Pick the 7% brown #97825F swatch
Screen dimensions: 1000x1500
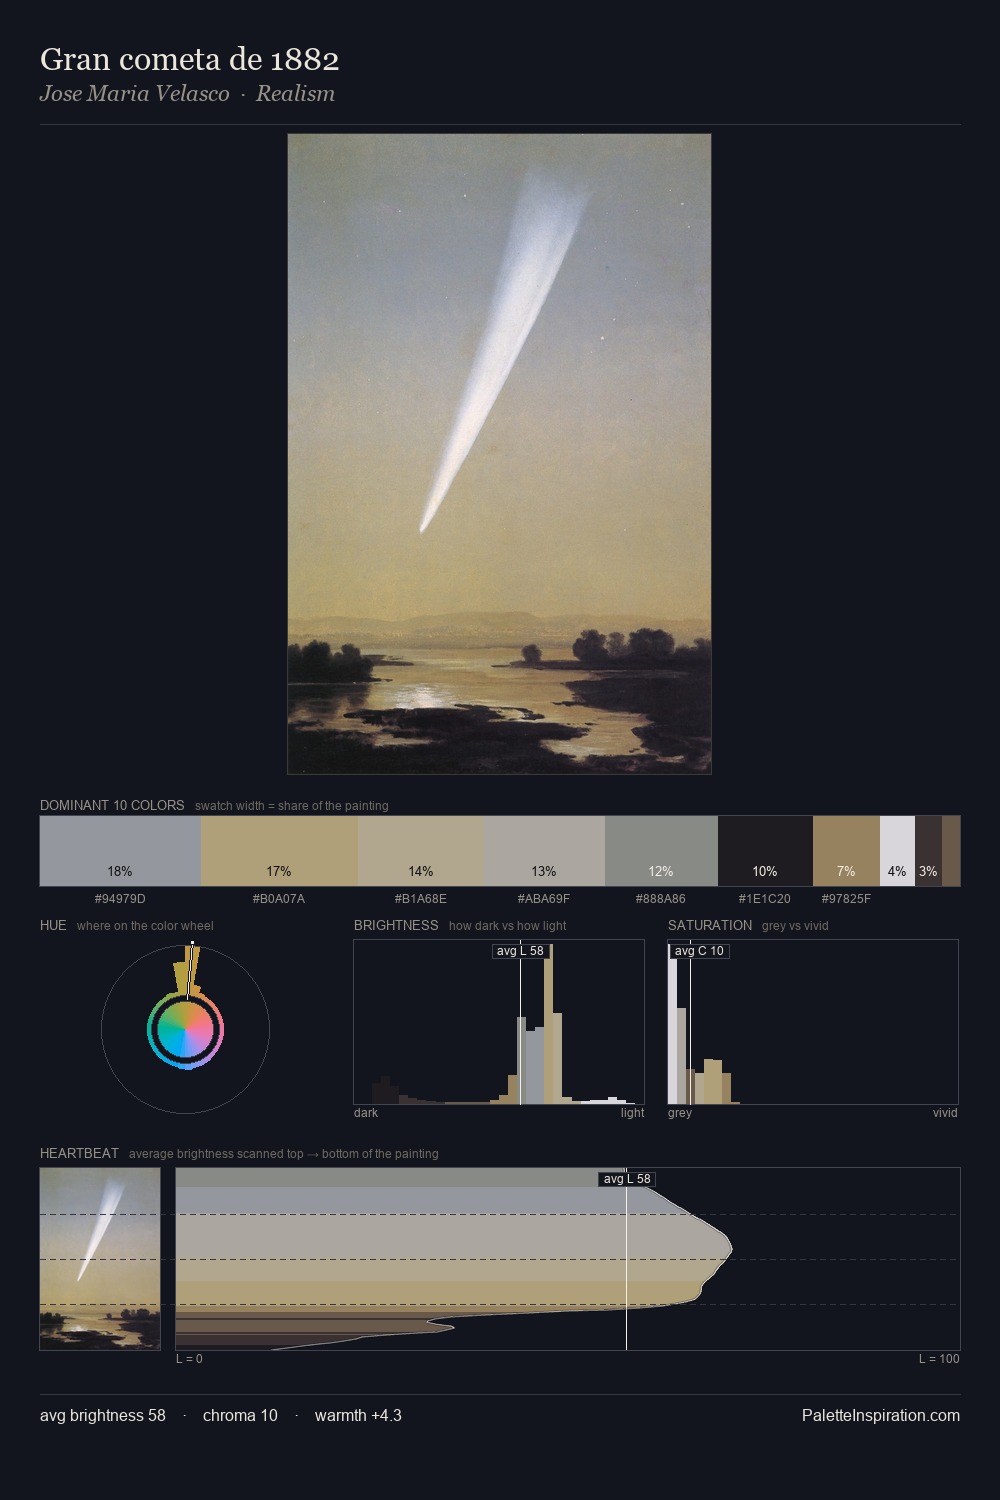point(846,851)
